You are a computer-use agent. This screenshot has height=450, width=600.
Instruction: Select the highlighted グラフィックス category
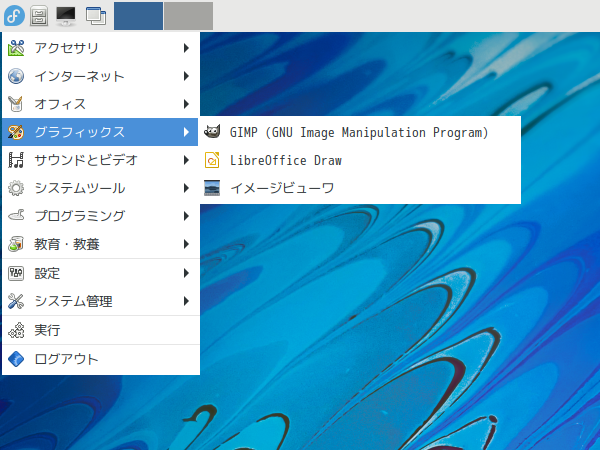point(100,132)
